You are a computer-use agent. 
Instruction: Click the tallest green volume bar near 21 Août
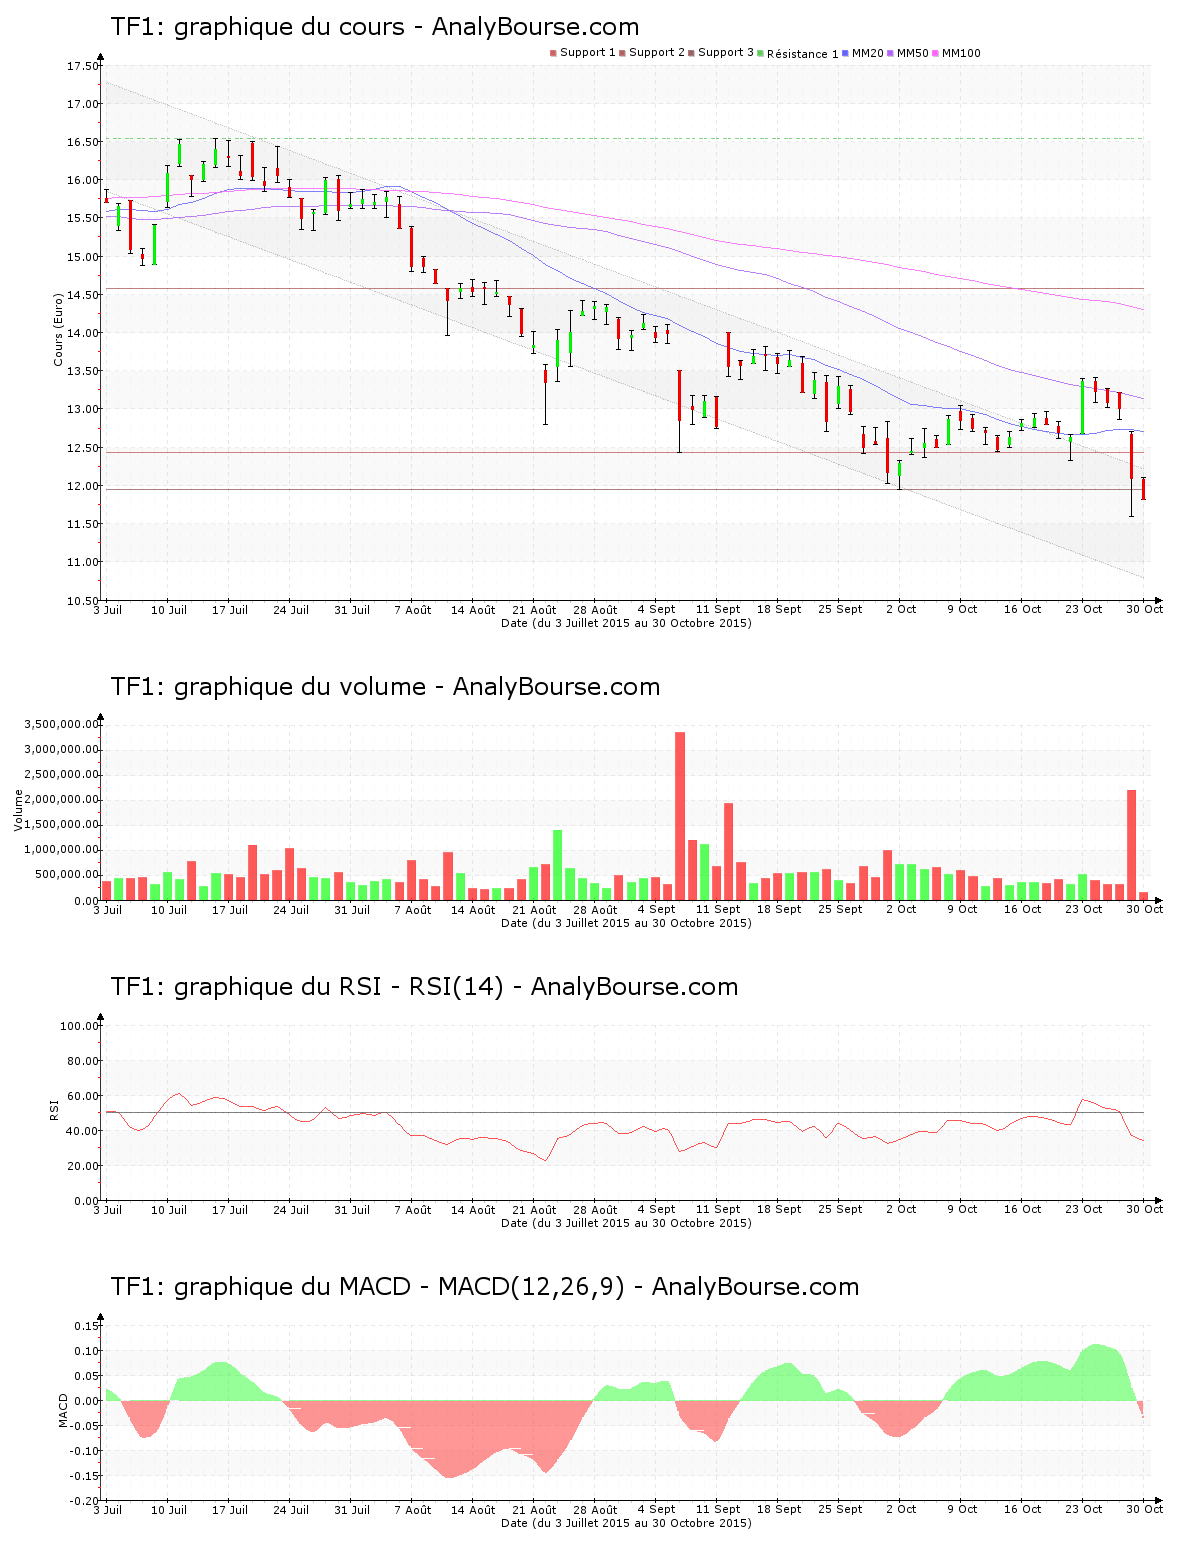point(557,865)
